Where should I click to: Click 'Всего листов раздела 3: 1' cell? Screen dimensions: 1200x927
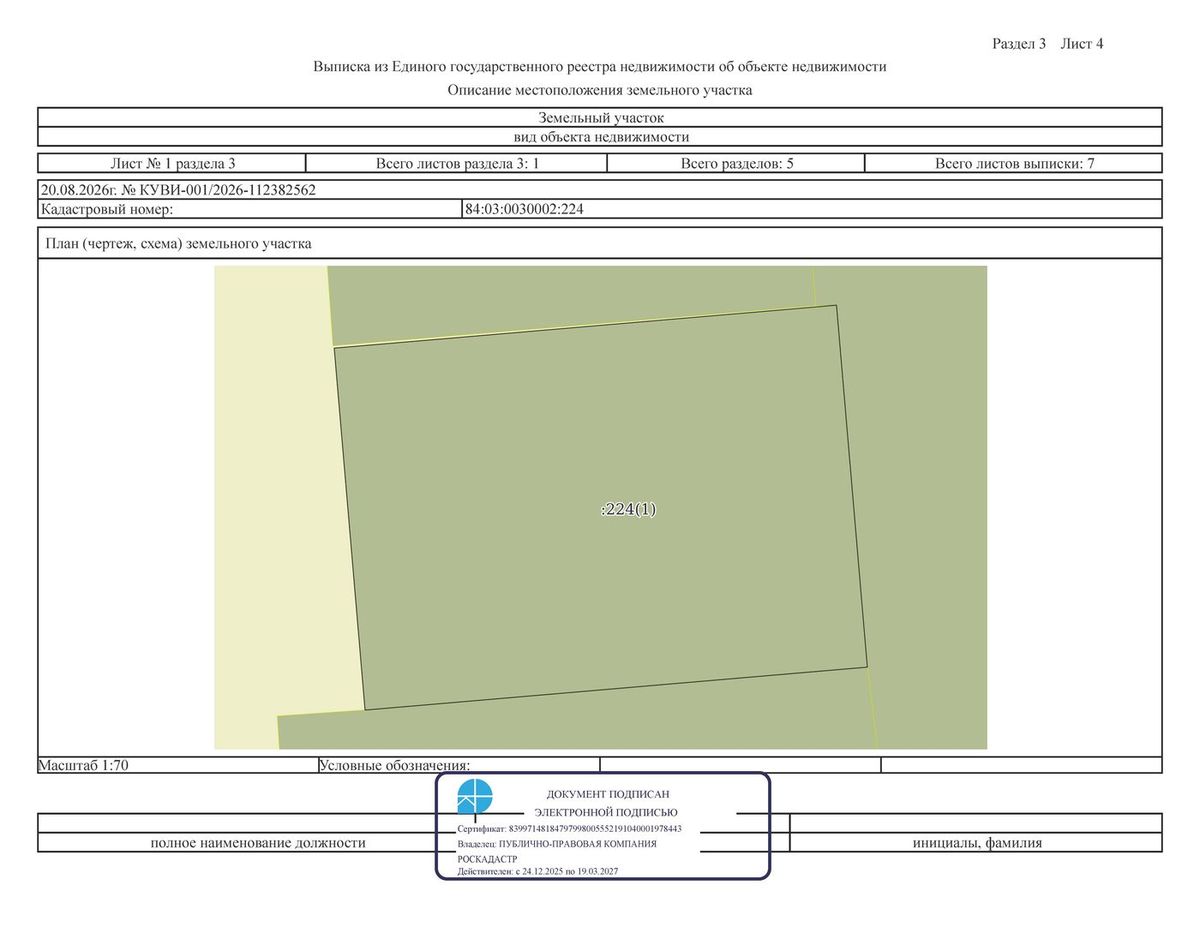[457, 163]
